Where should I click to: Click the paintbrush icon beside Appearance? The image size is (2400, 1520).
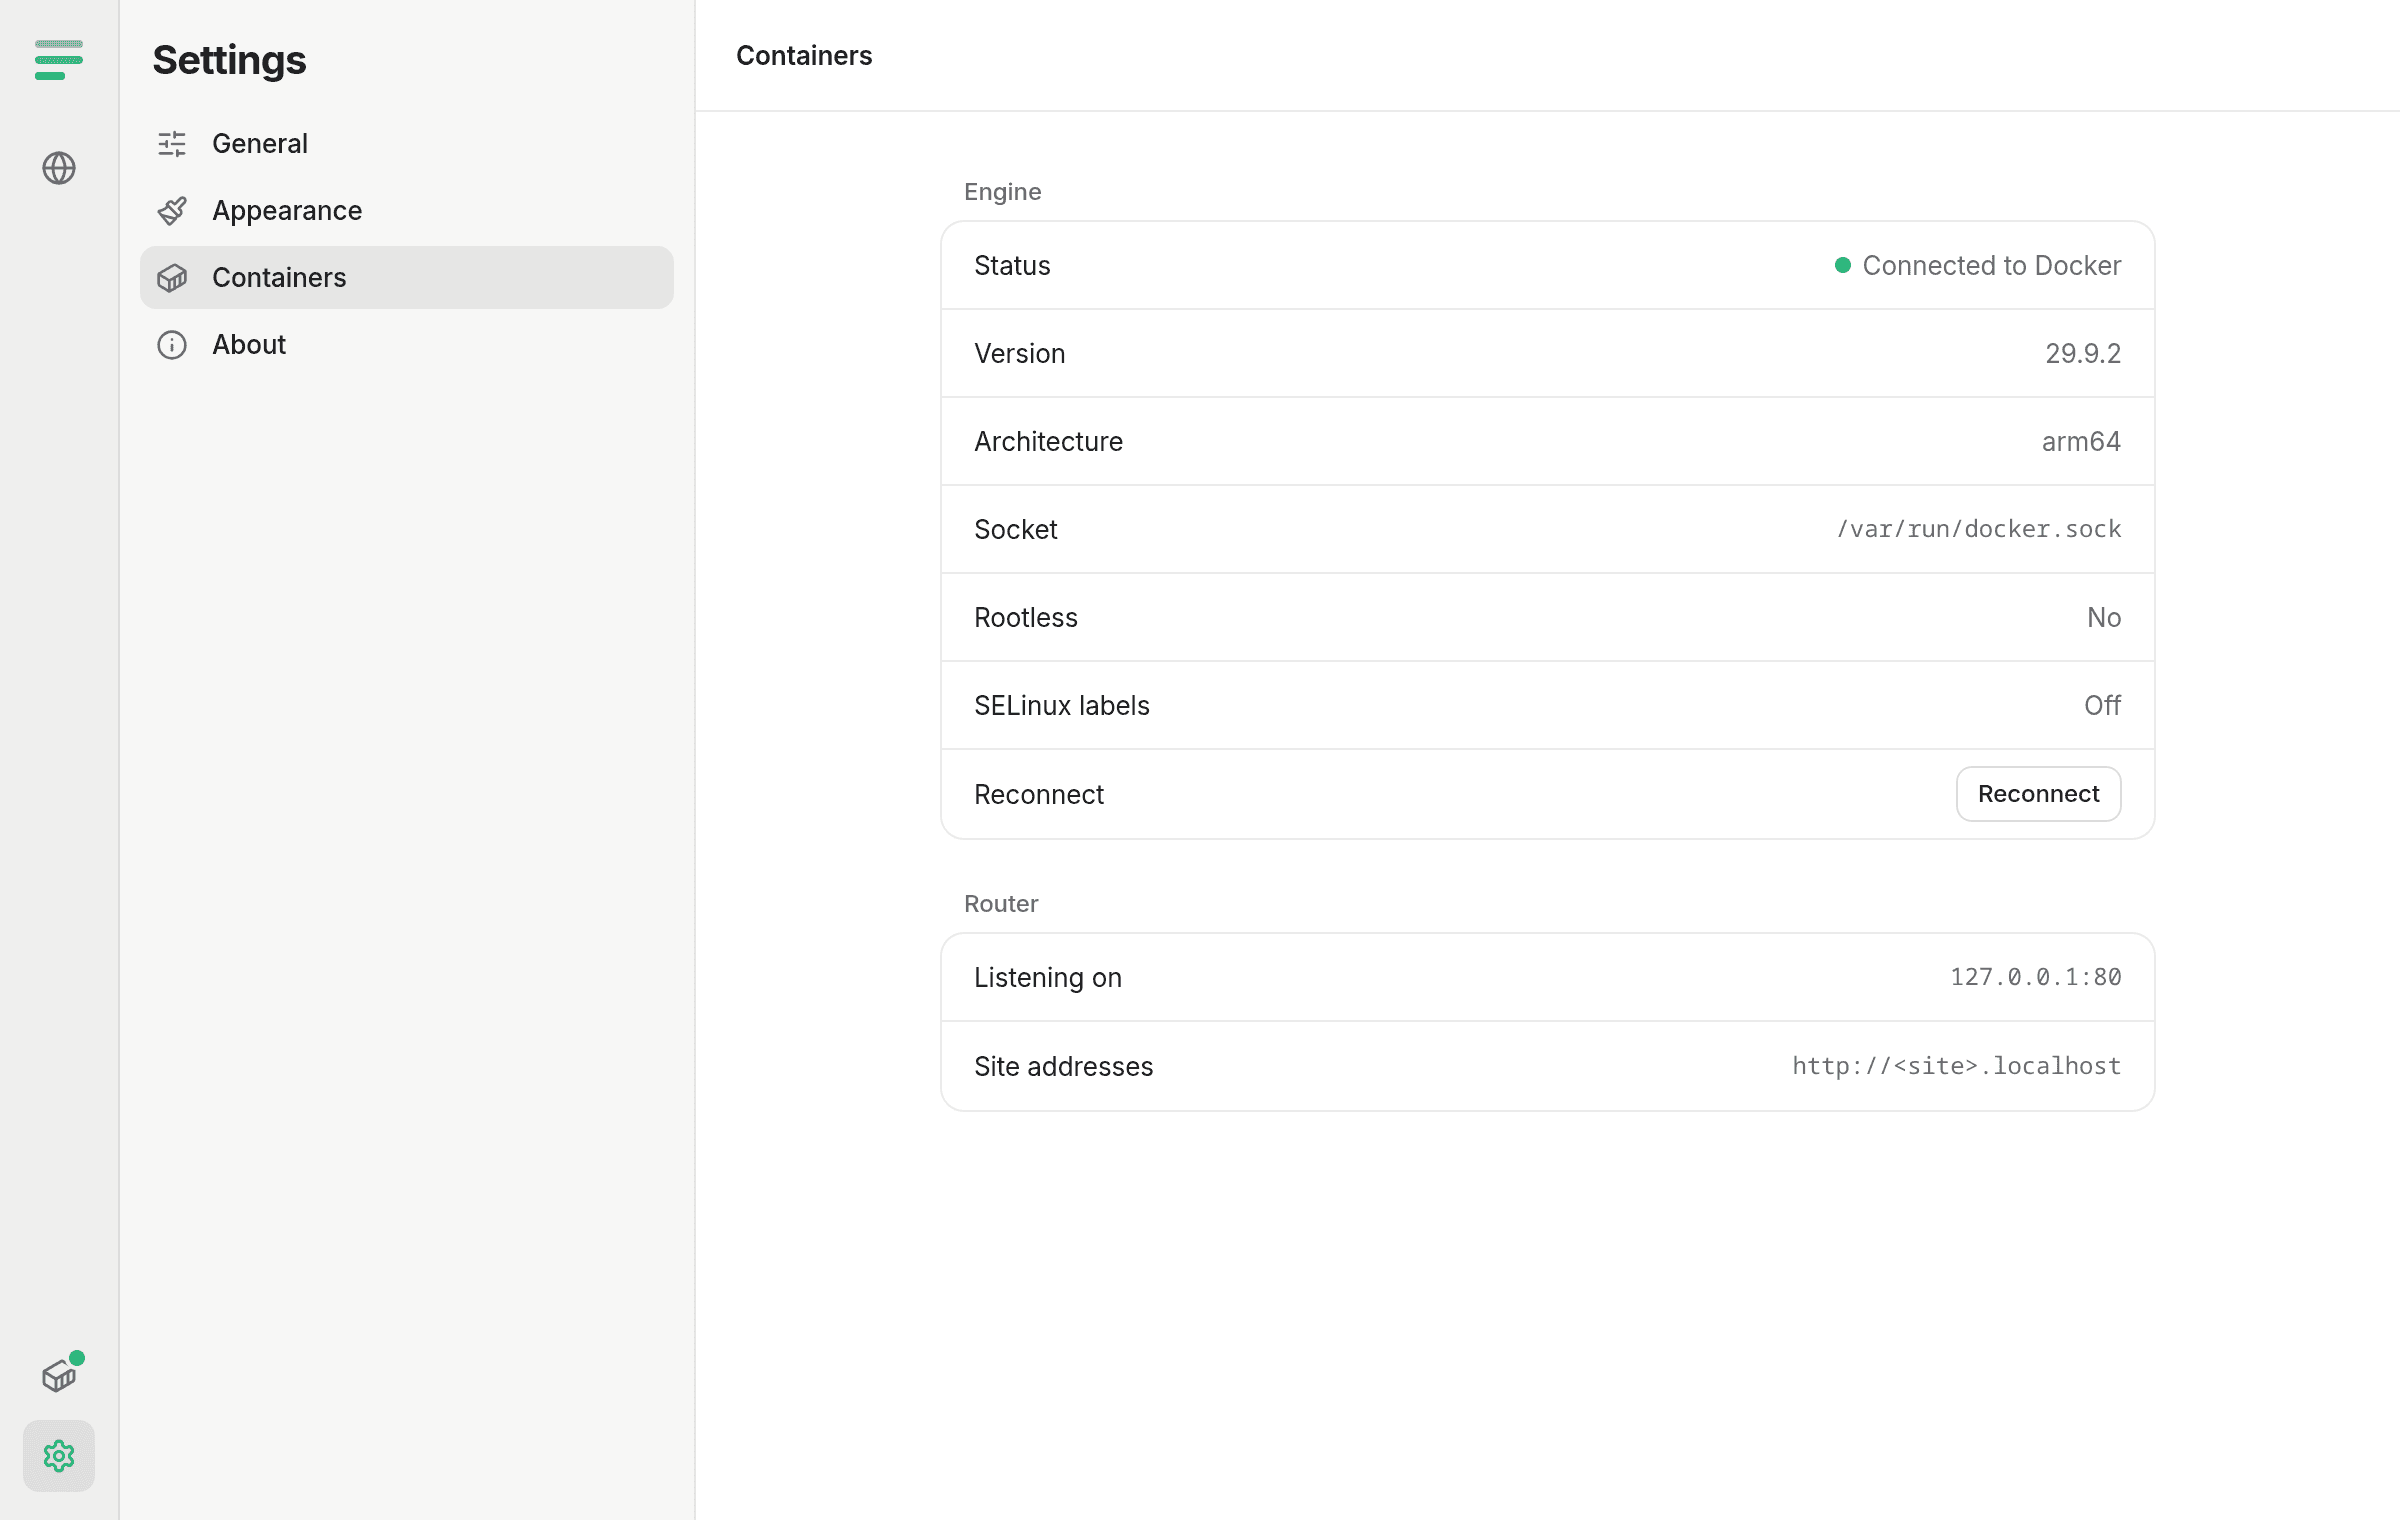point(172,211)
